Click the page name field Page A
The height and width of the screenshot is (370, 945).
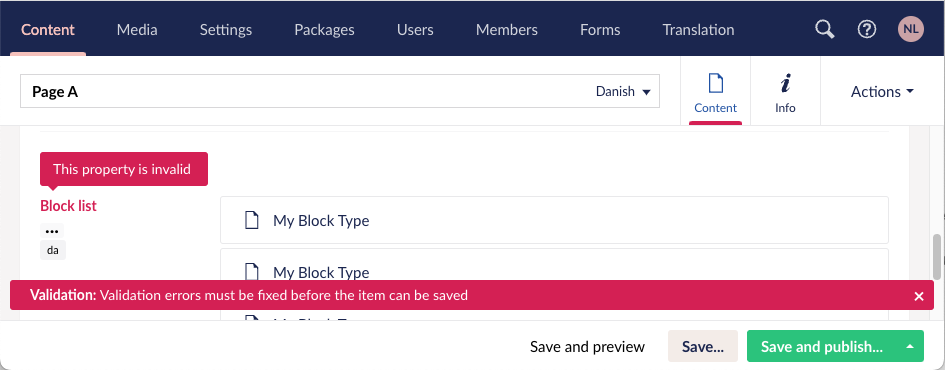tap(340, 92)
